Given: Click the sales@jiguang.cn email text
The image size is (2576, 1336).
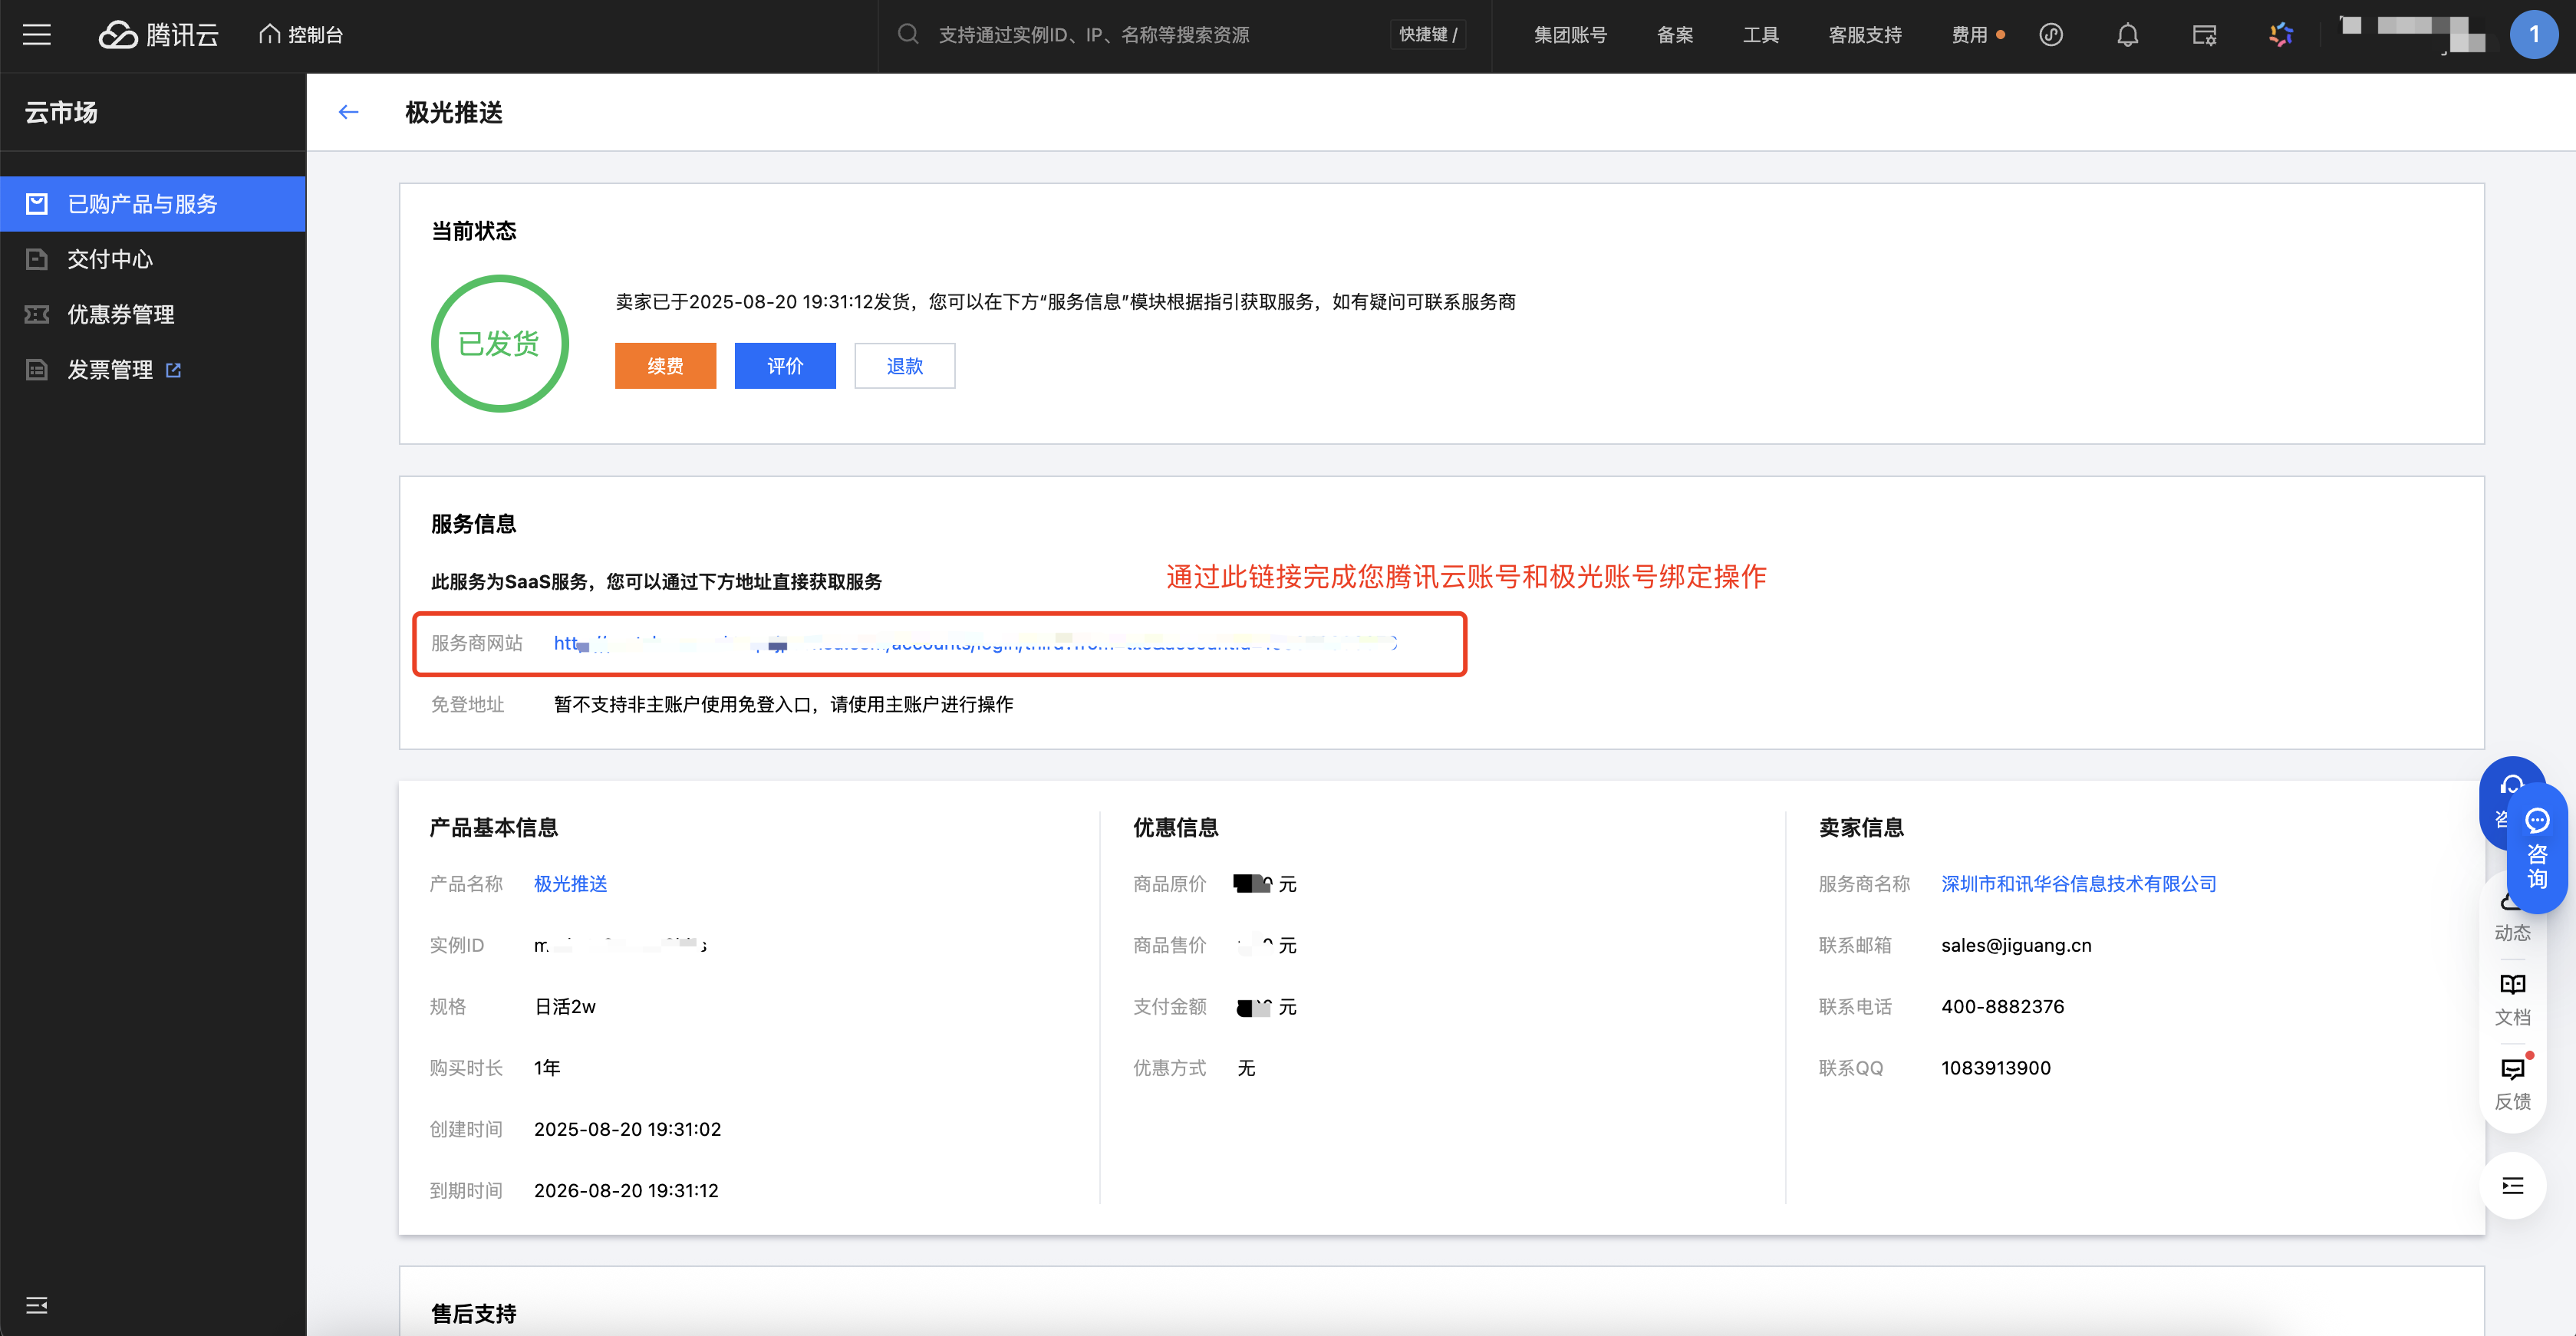Looking at the screenshot, I should coord(2016,945).
